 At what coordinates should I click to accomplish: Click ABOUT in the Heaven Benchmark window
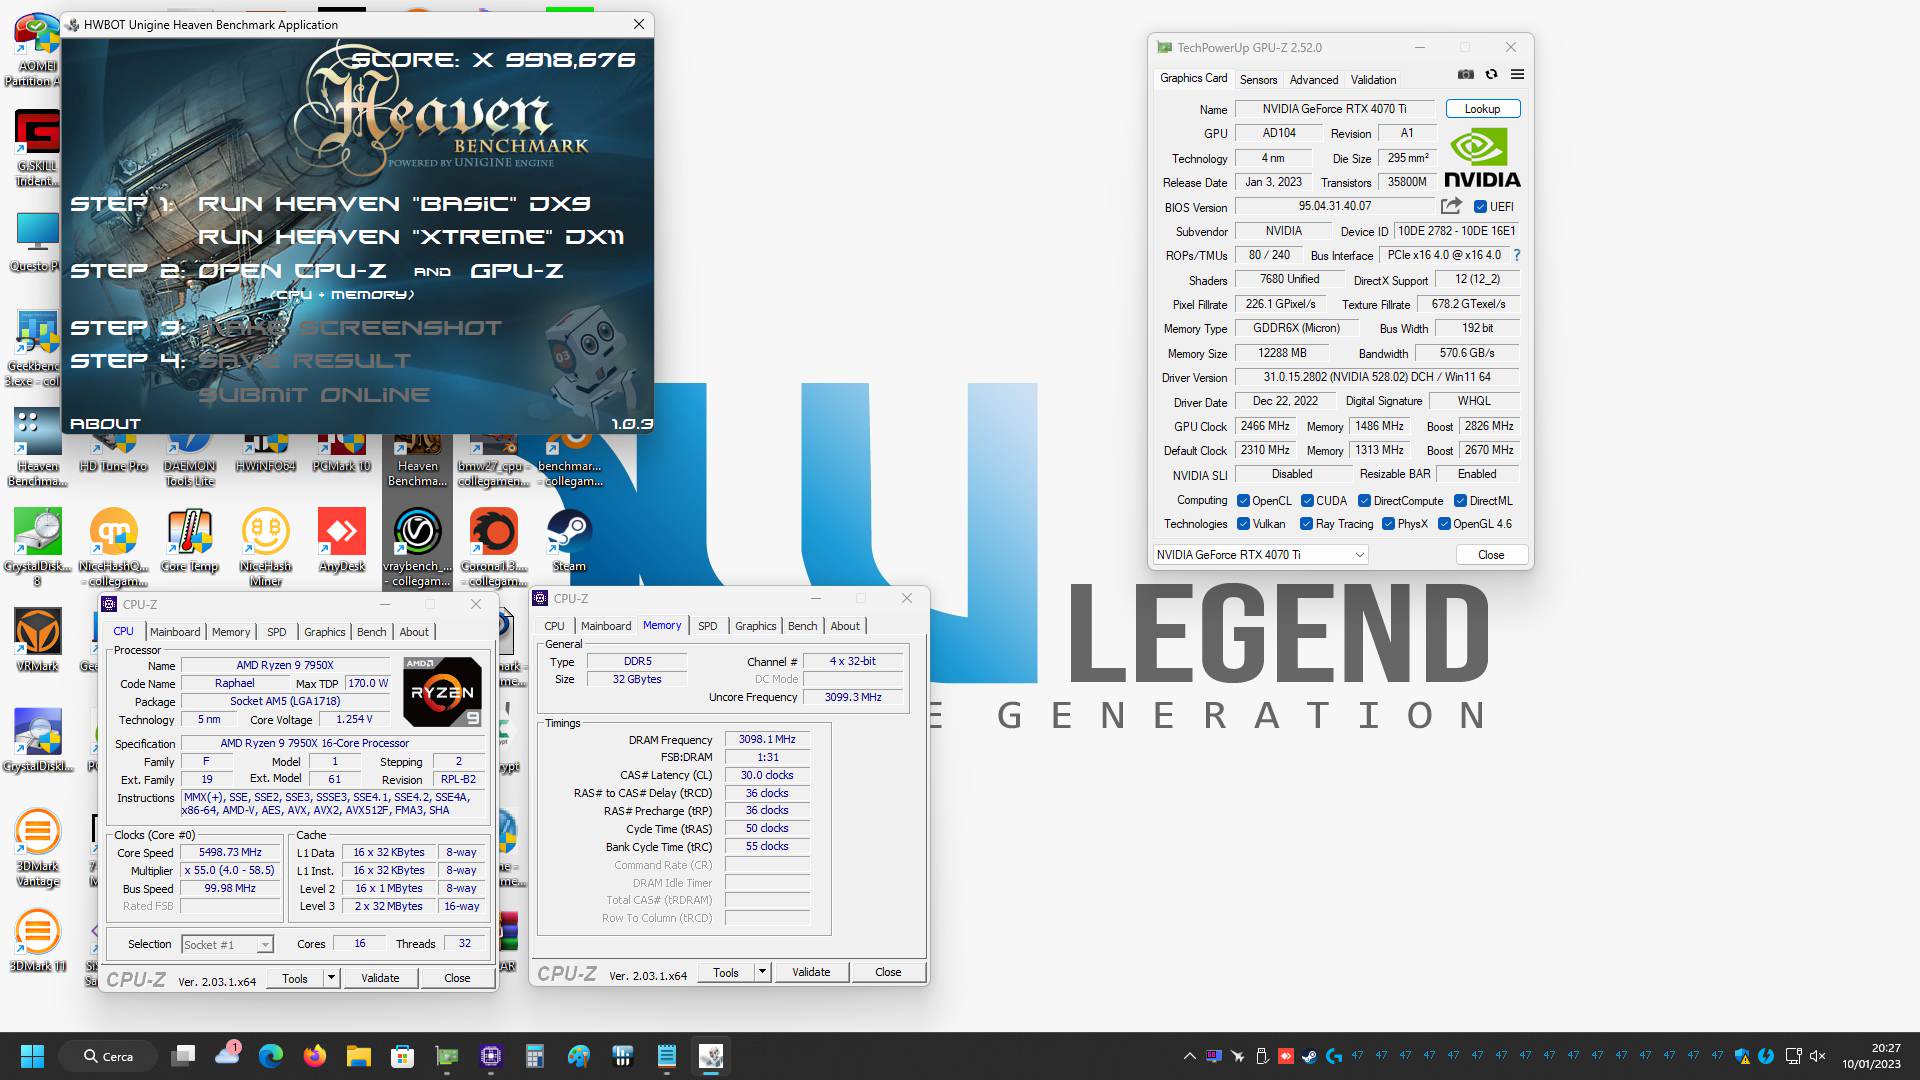pyautogui.click(x=105, y=424)
